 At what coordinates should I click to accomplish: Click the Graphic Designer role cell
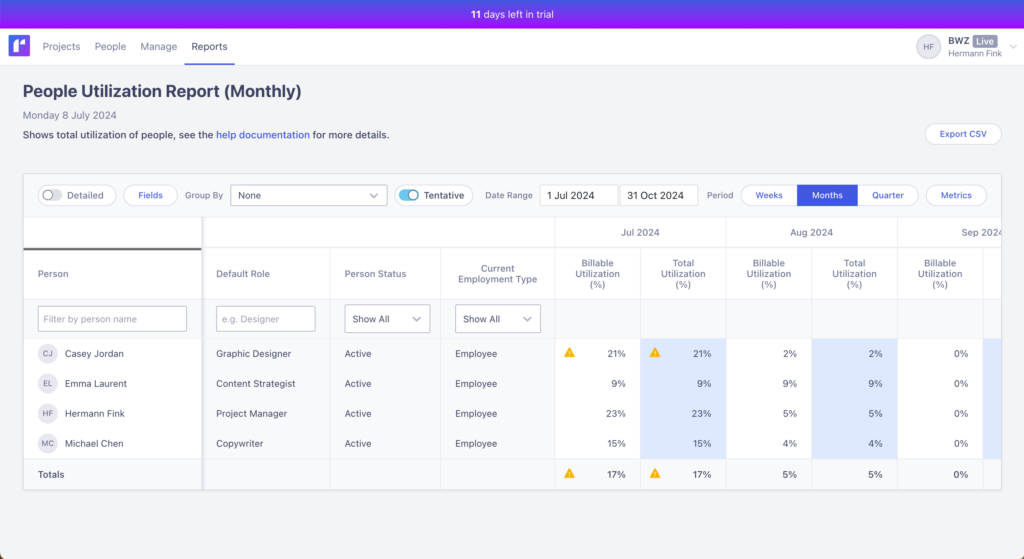click(x=253, y=353)
